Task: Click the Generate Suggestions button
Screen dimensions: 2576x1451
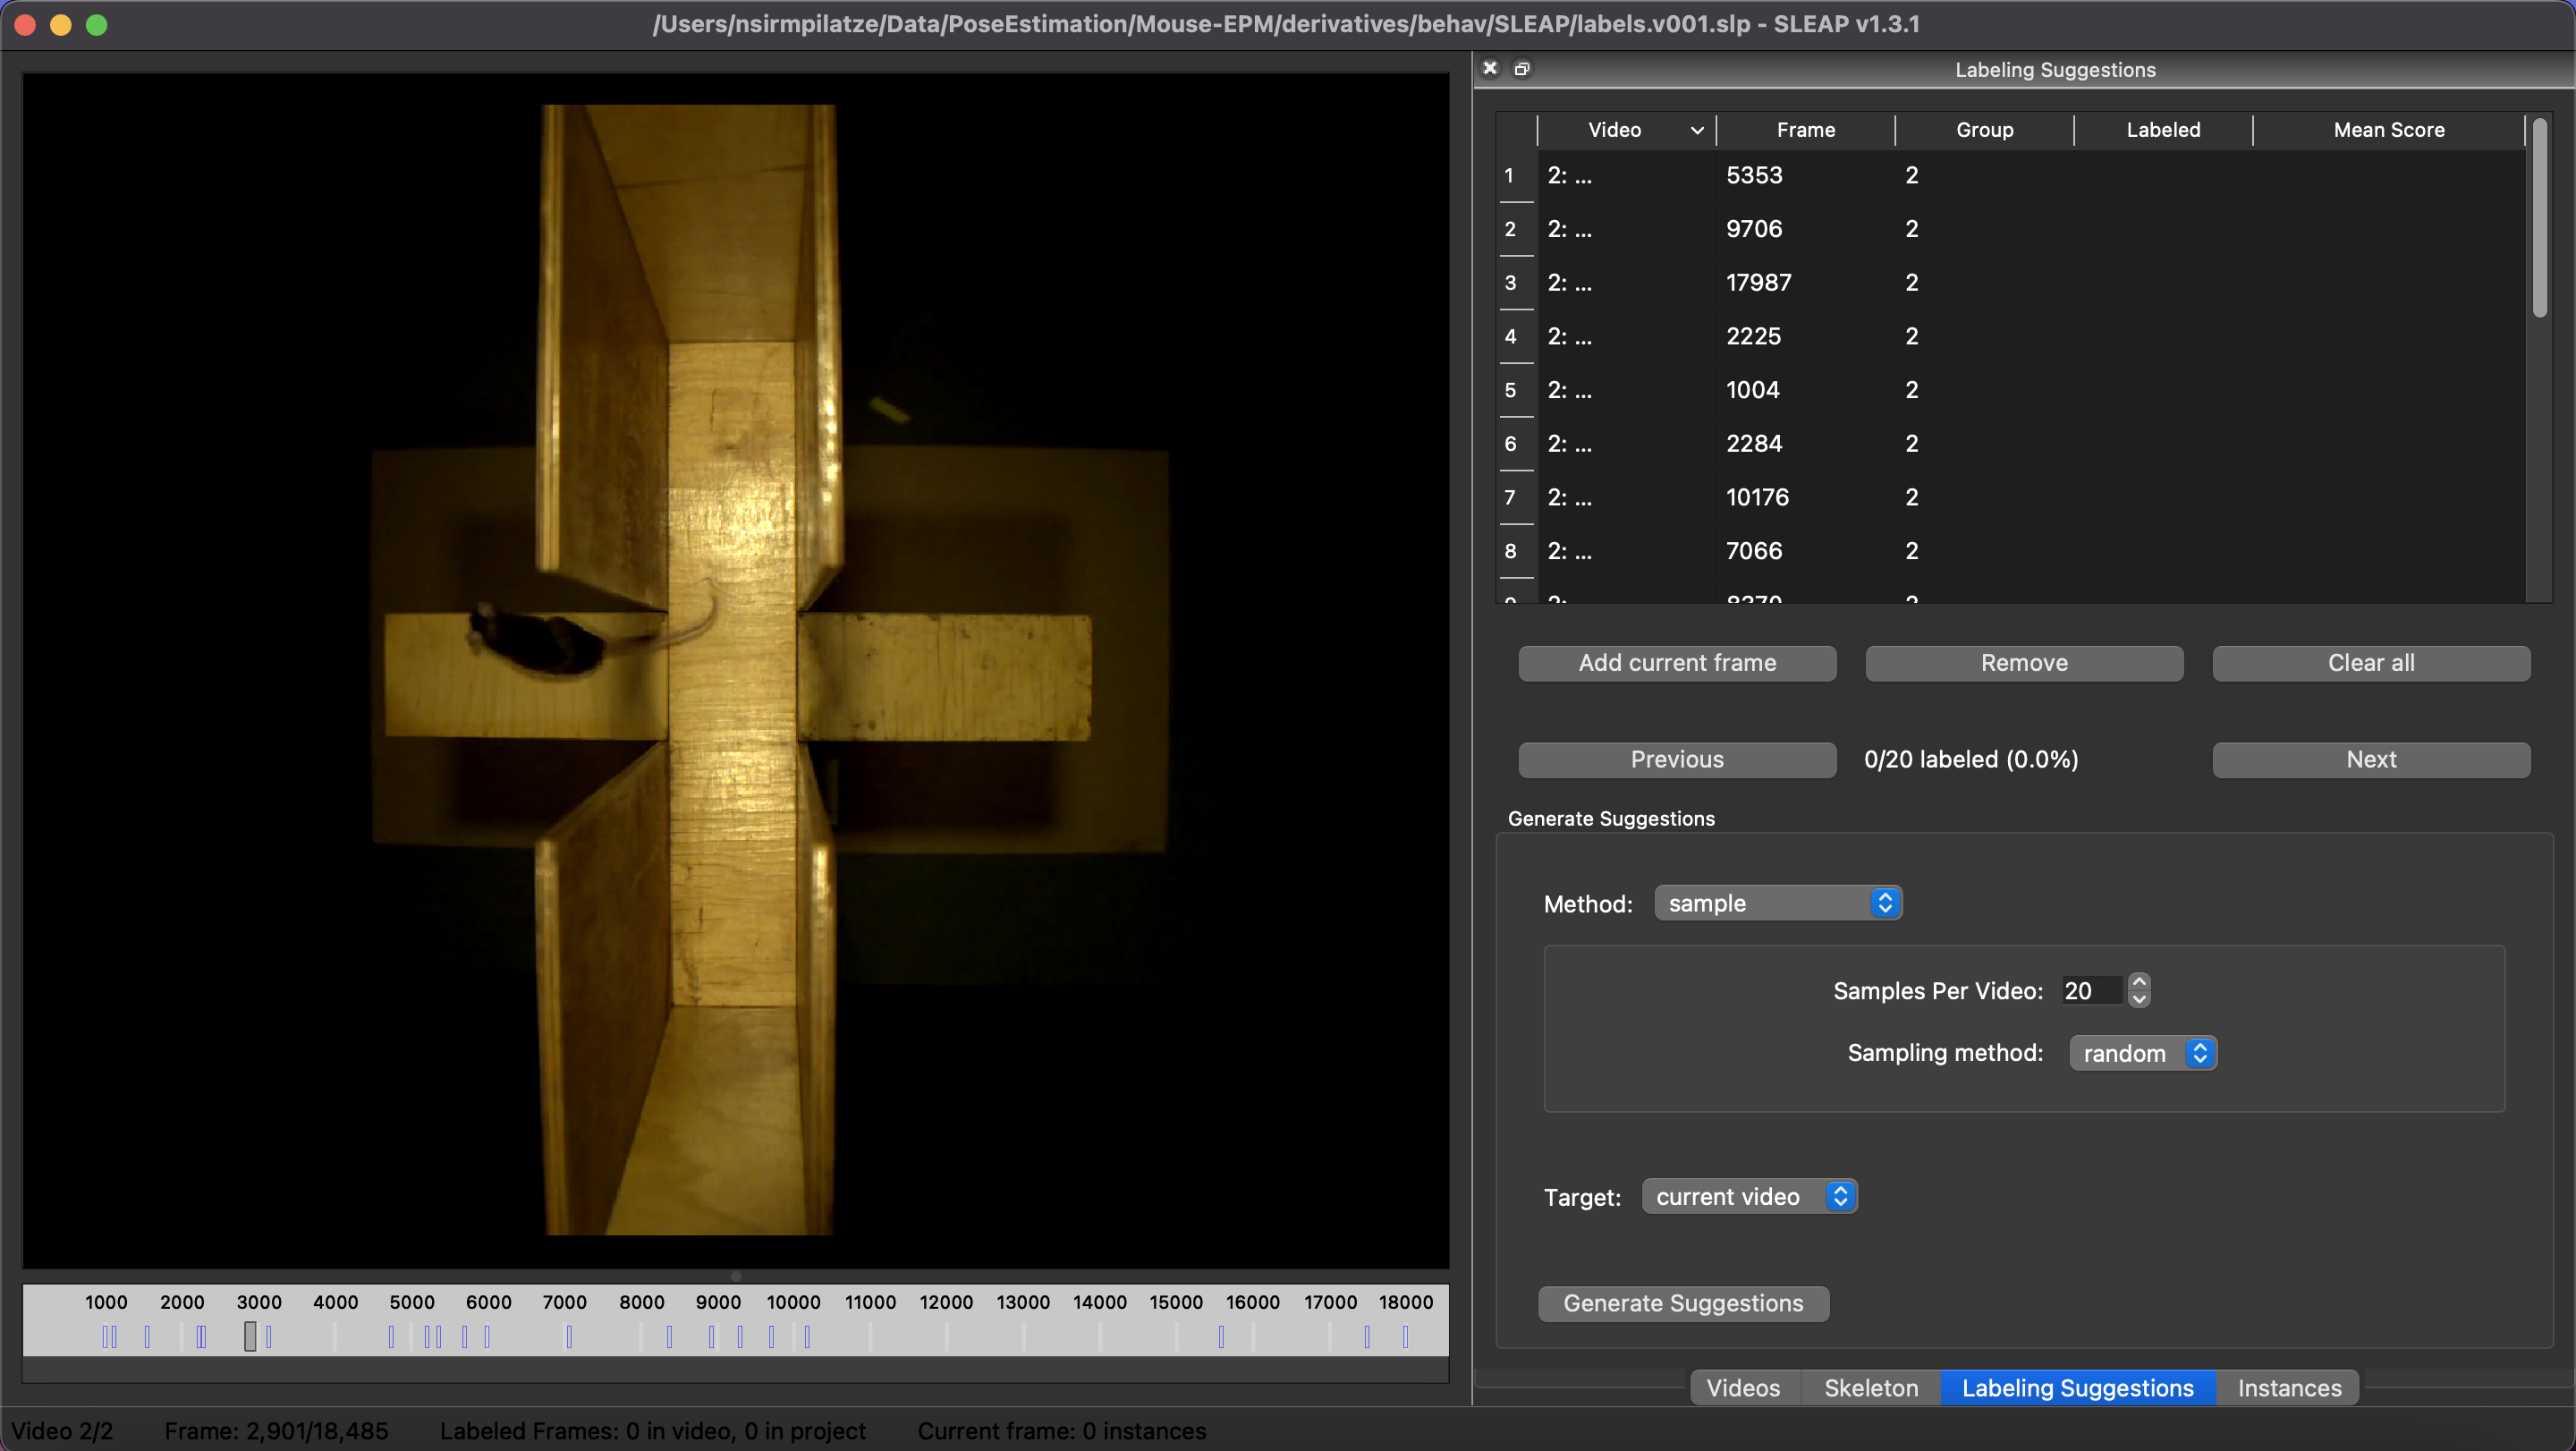Action: [1683, 1303]
